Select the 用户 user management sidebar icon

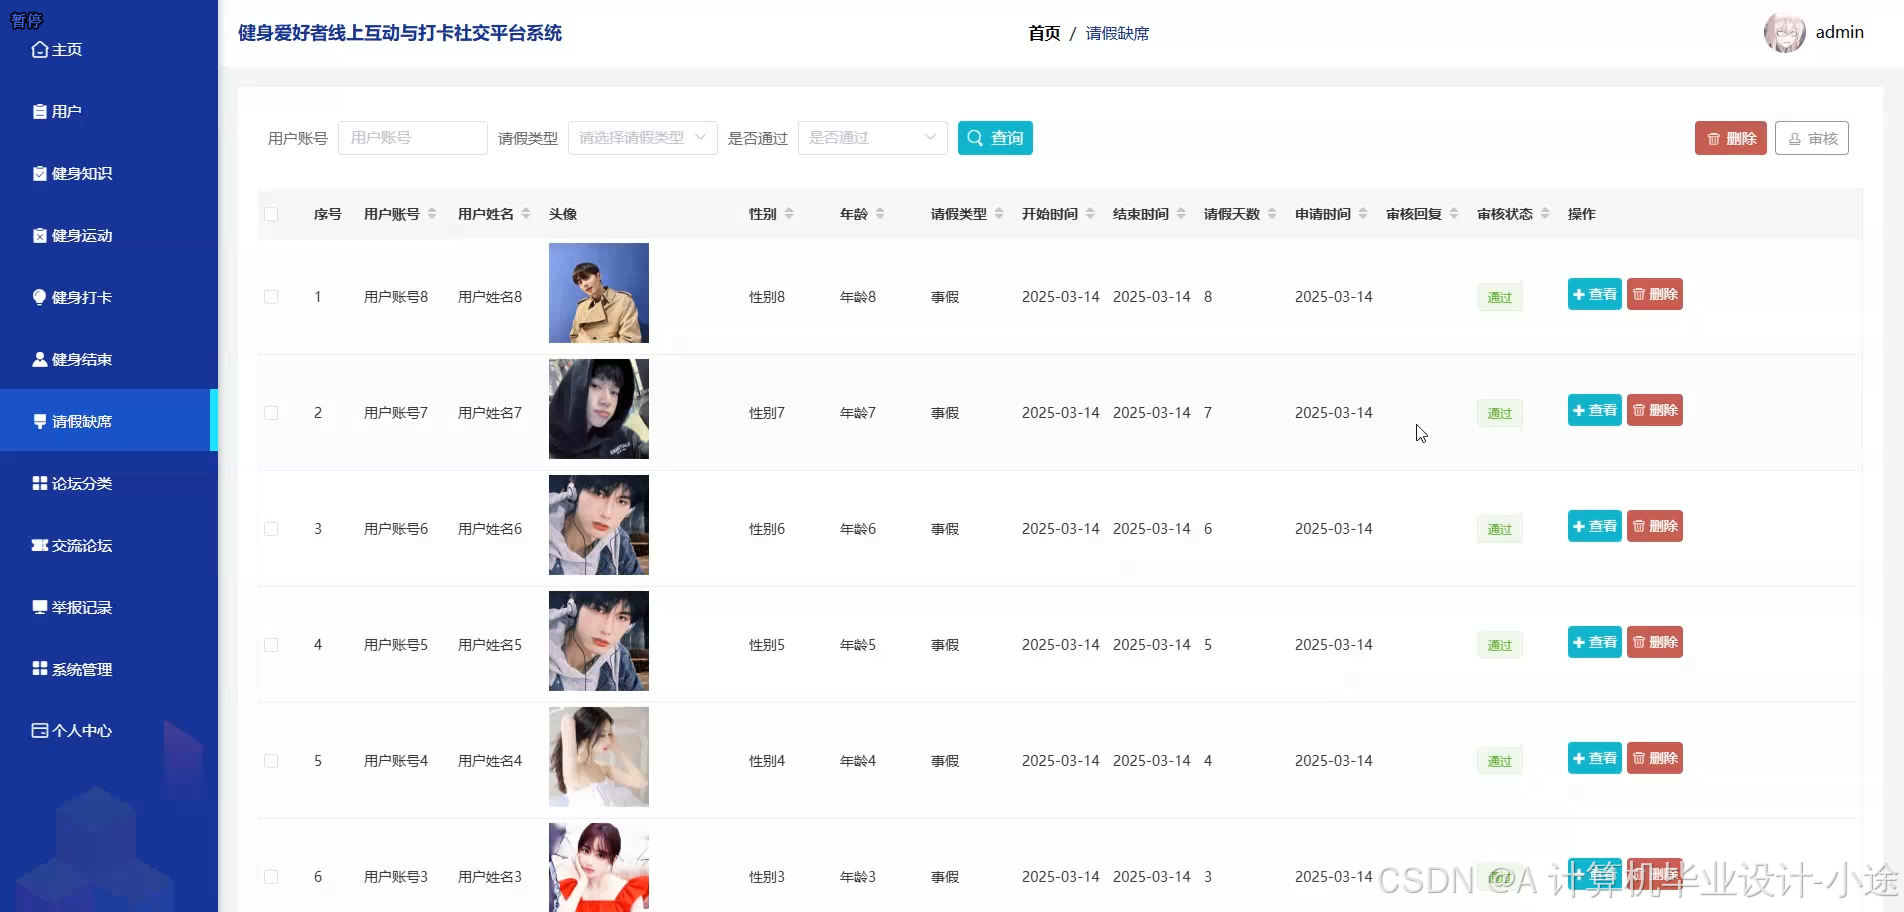pos(40,111)
